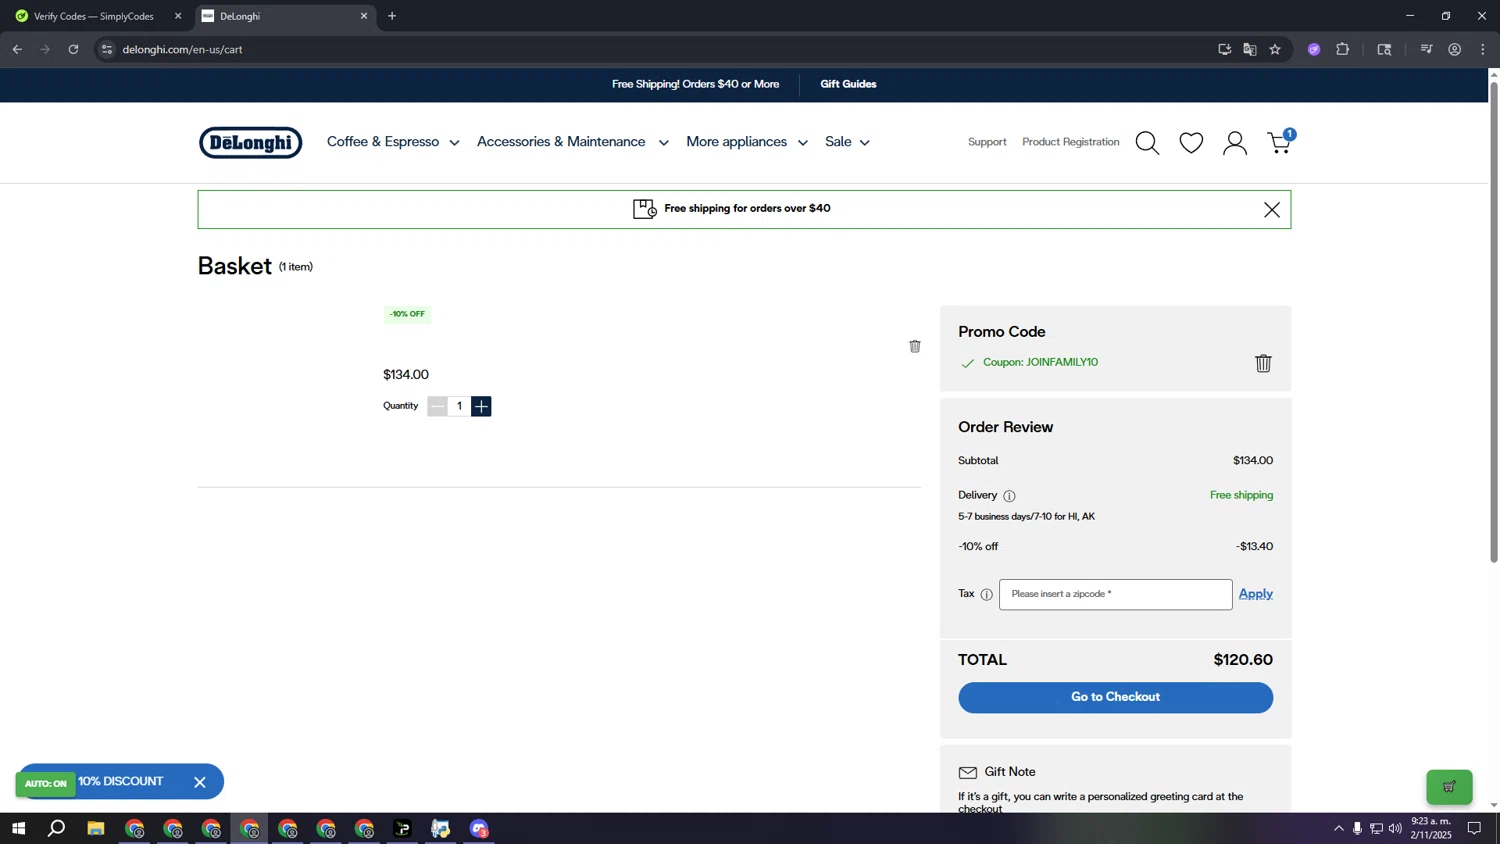Click the De'Longhi logo

pyautogui.click(x=250, y=143)
